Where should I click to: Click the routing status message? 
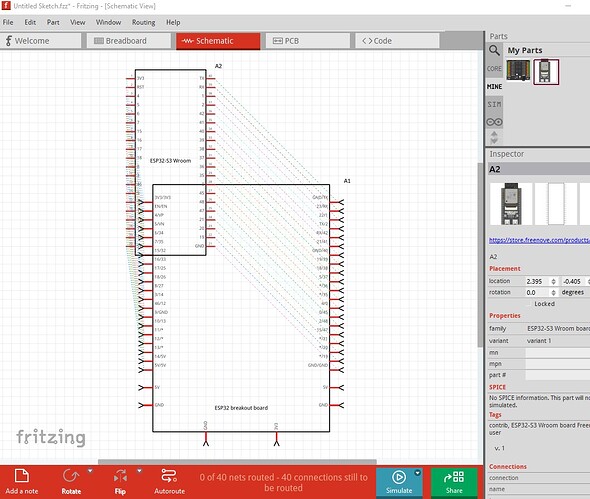[283, 482]
